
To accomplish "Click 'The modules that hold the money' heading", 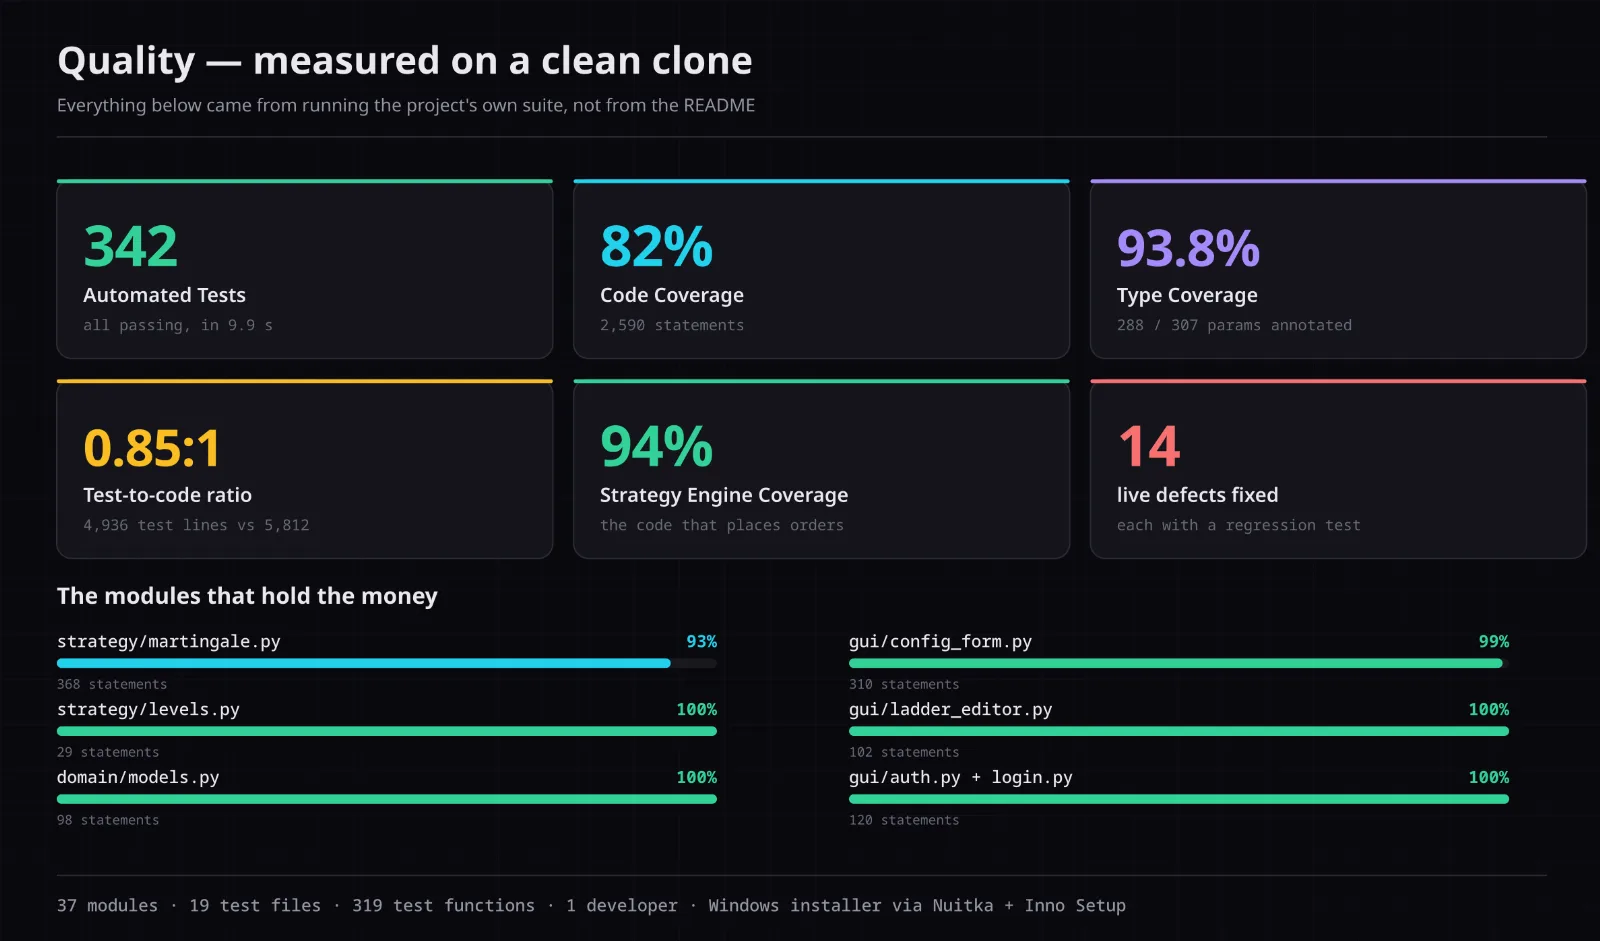I will 247,596.
